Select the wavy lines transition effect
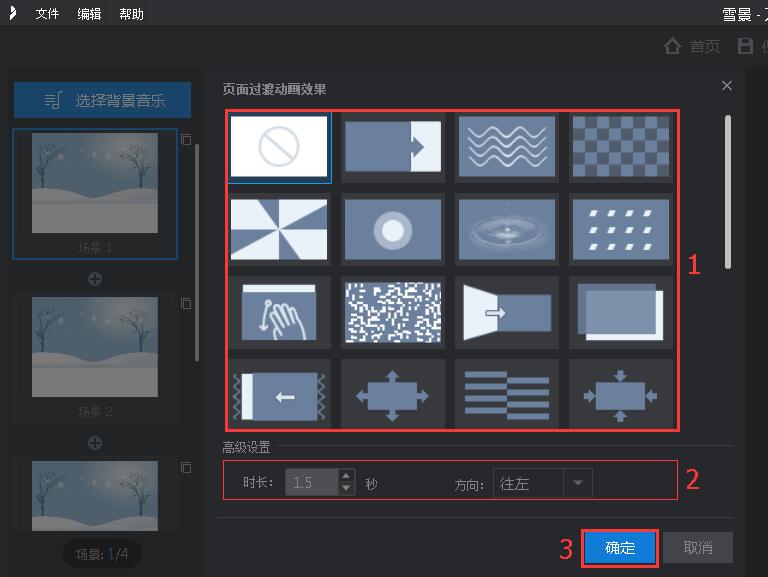Image resolution: width=768 pixels, height=577 pixels. [507, 147]
